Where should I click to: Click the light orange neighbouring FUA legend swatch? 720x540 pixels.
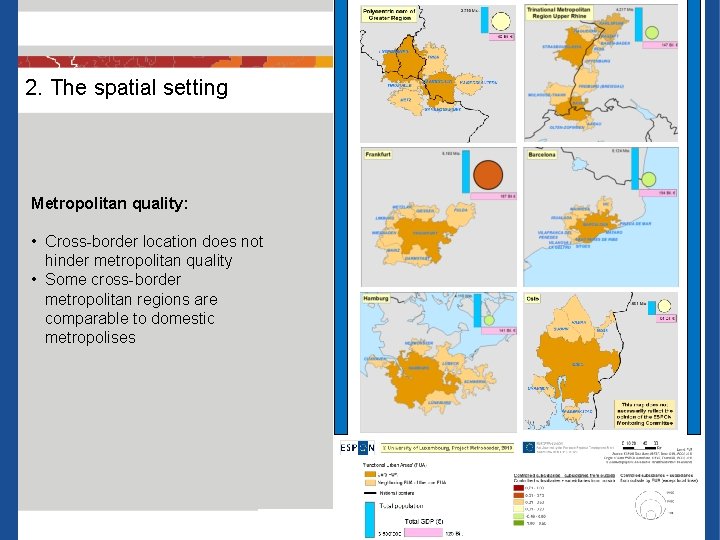tap(370, 483)
